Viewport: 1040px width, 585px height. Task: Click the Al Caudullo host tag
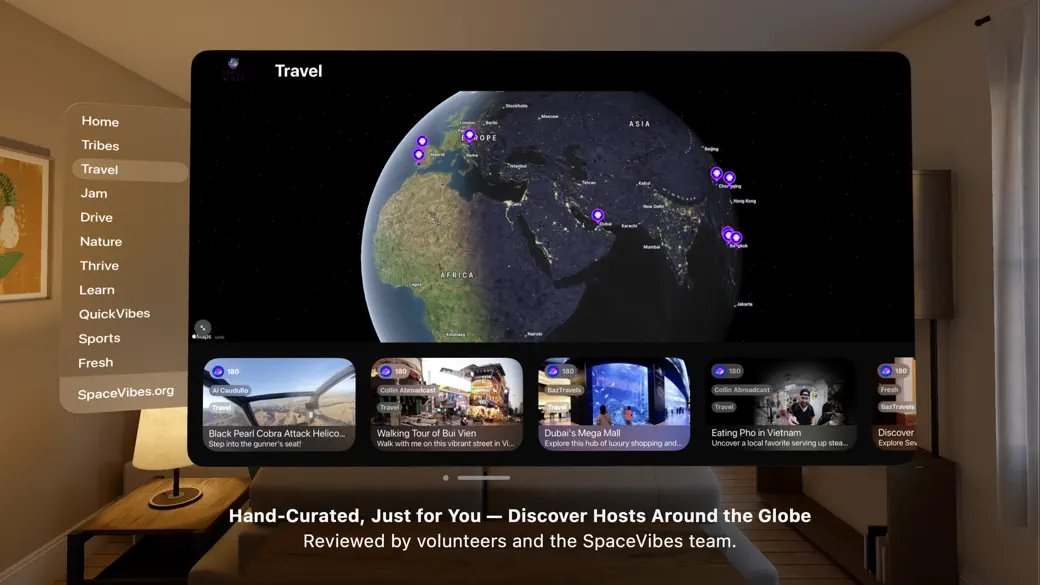230,391
